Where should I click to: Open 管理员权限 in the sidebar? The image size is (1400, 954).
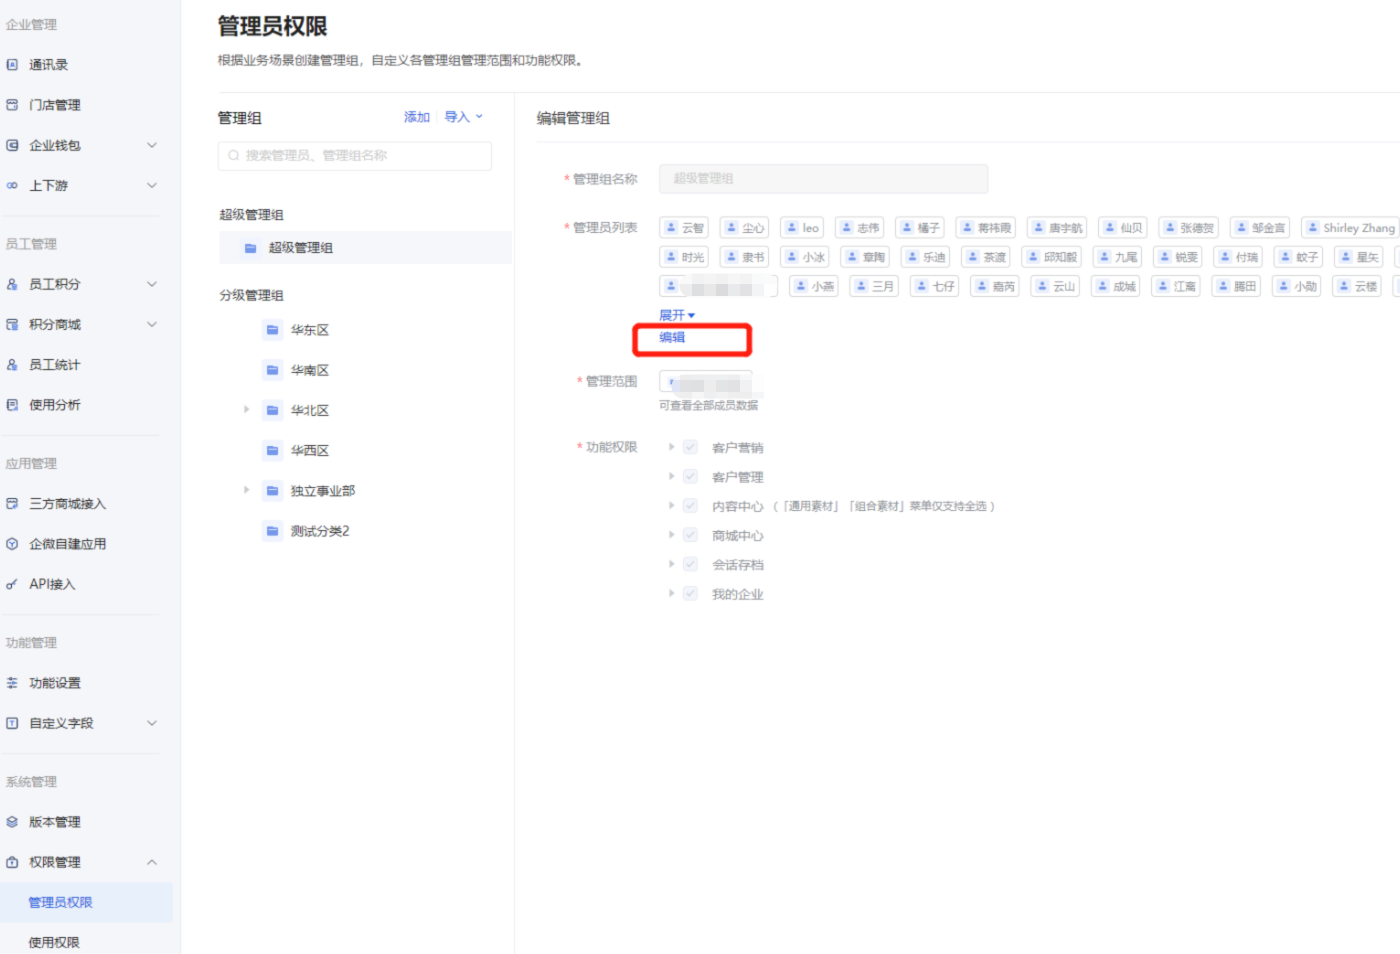coord(86,902)
